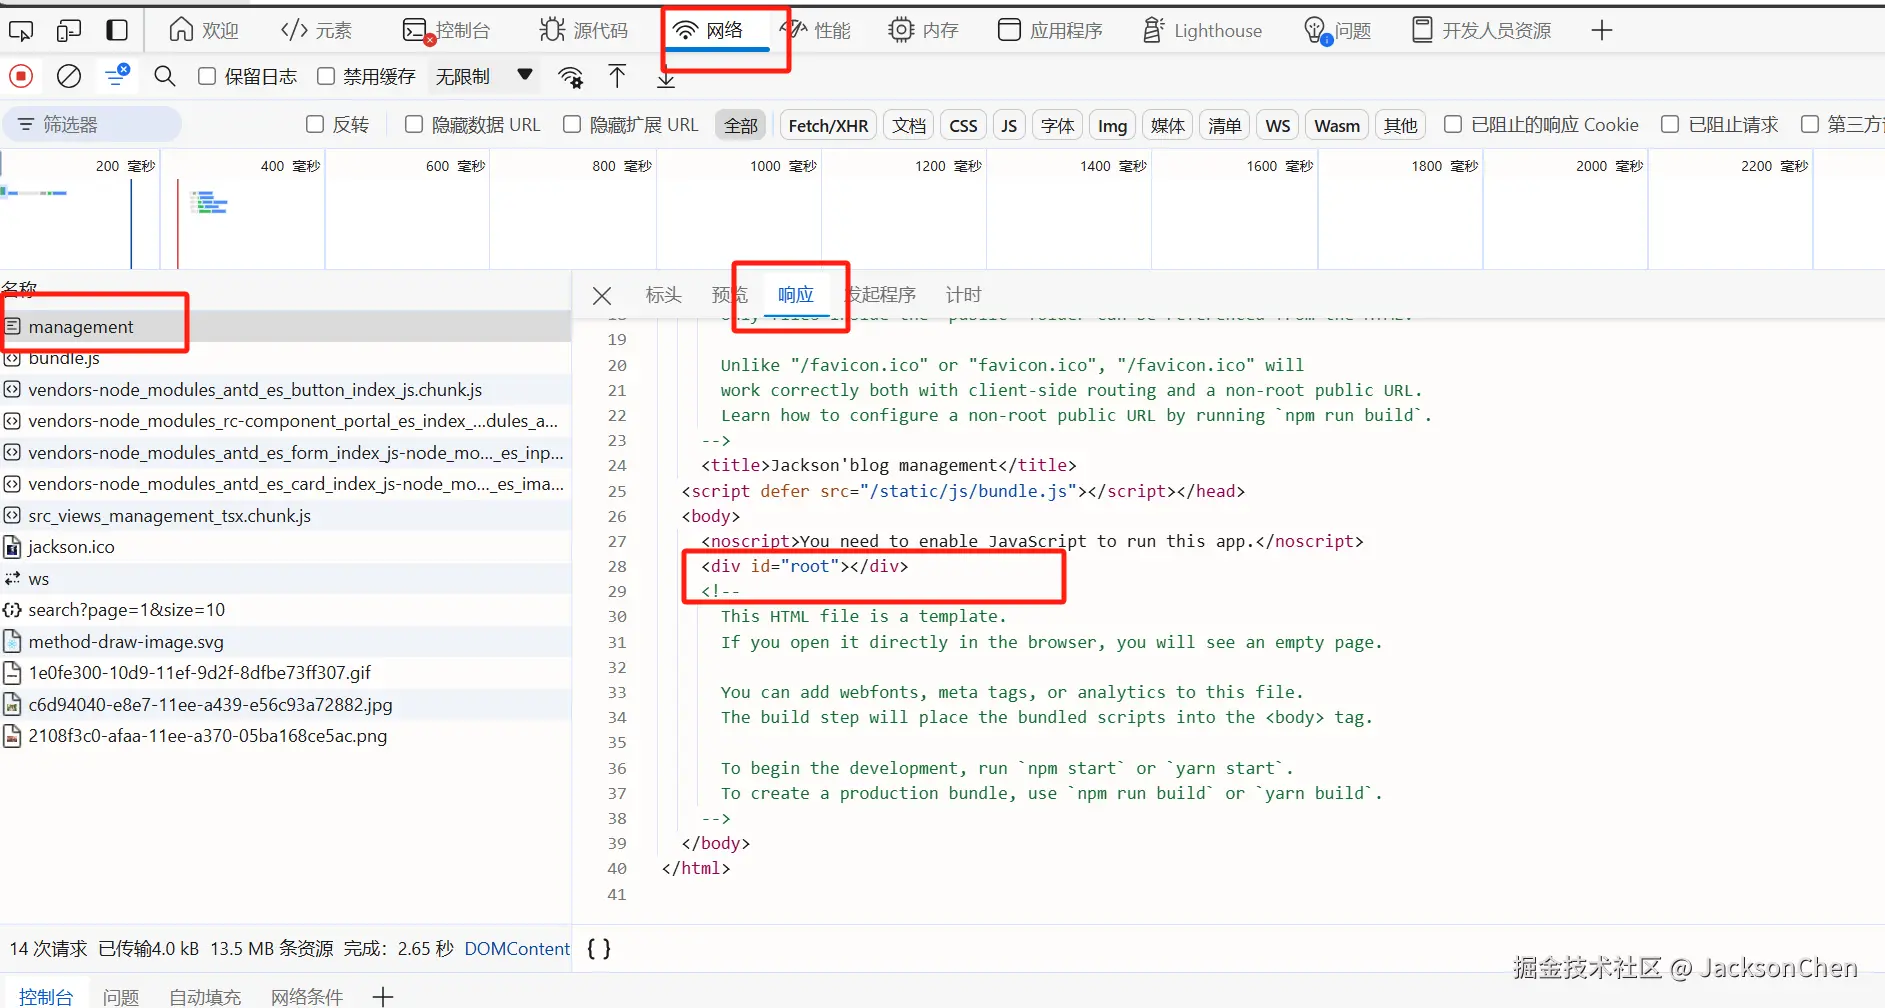This screenshot has width=1885, height=1008.
Task: Close the request details panel
Action: [602, 295]
